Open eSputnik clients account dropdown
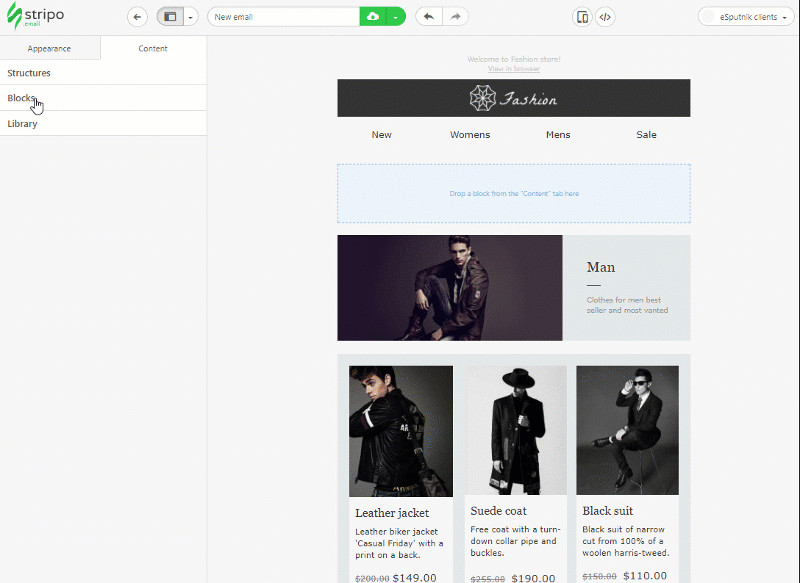The height and width of the screenshot is (583, 800). click(x=746, y=17)
